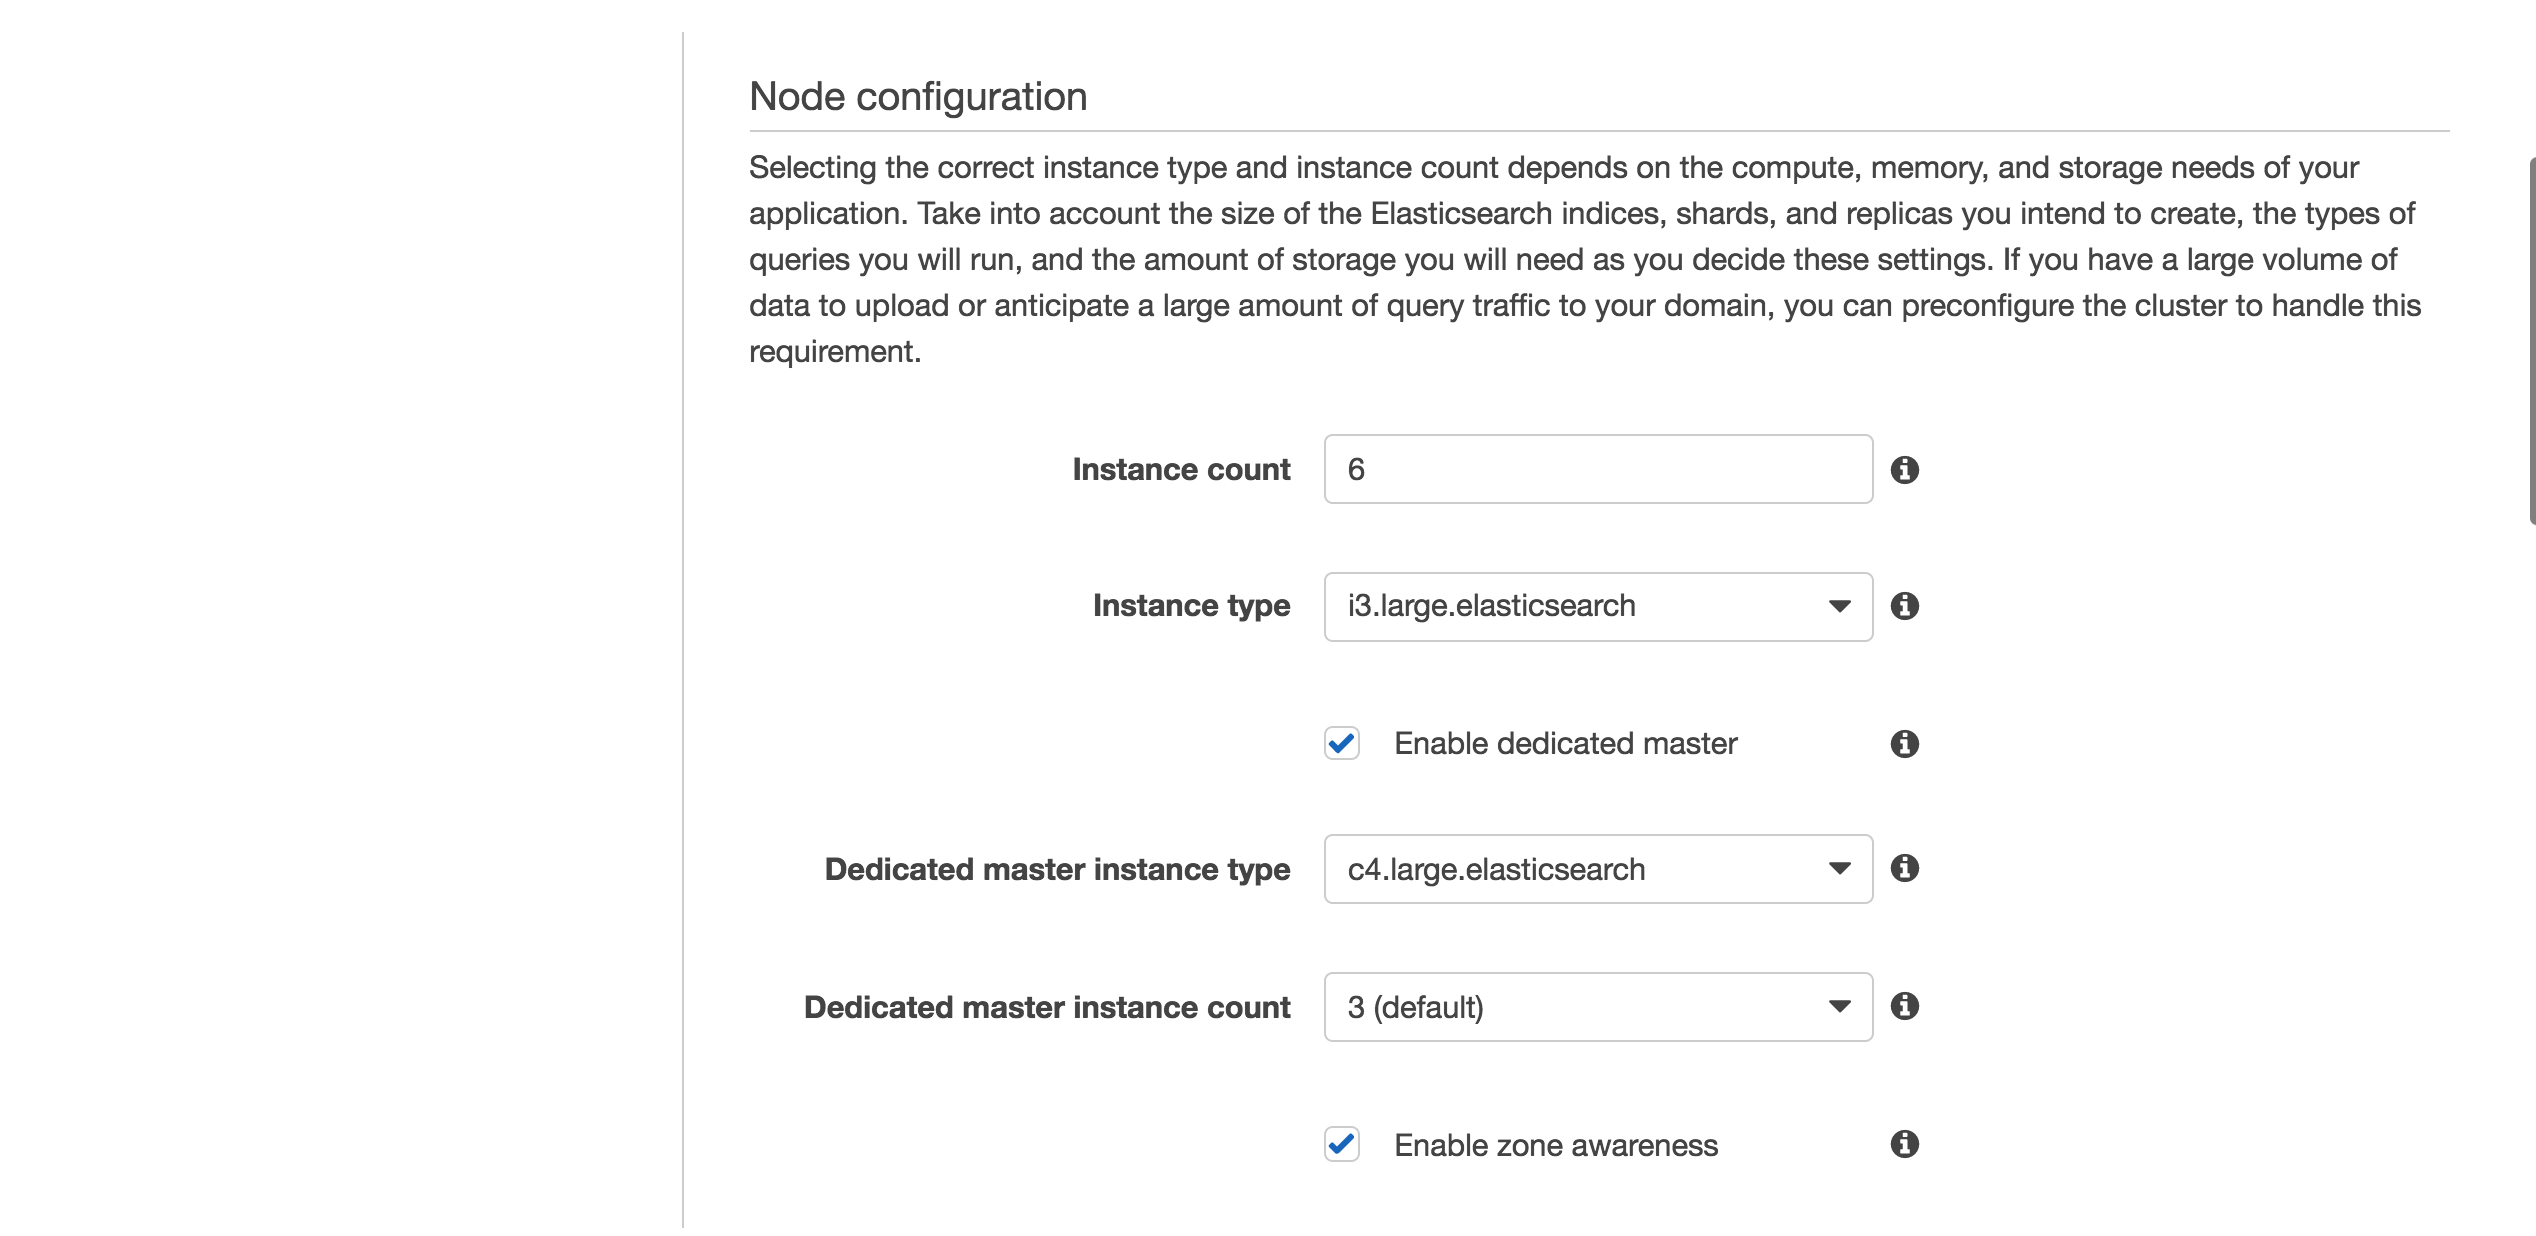Toggle the Enable zone awareness checkbox
Screen dimensions: 2536x1236
click(1341, 1144)
